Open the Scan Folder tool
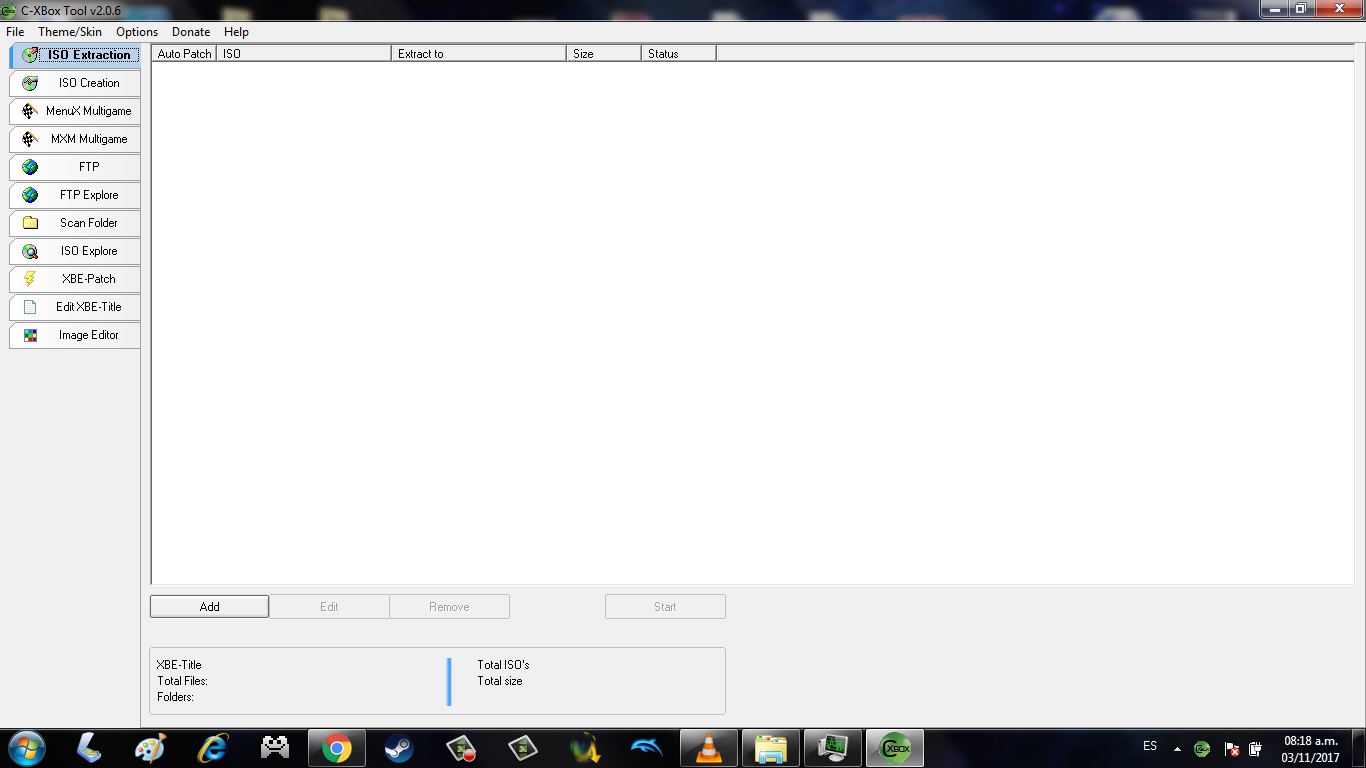The height and width of the screenshot is (768, 1366). pos(75,223)
